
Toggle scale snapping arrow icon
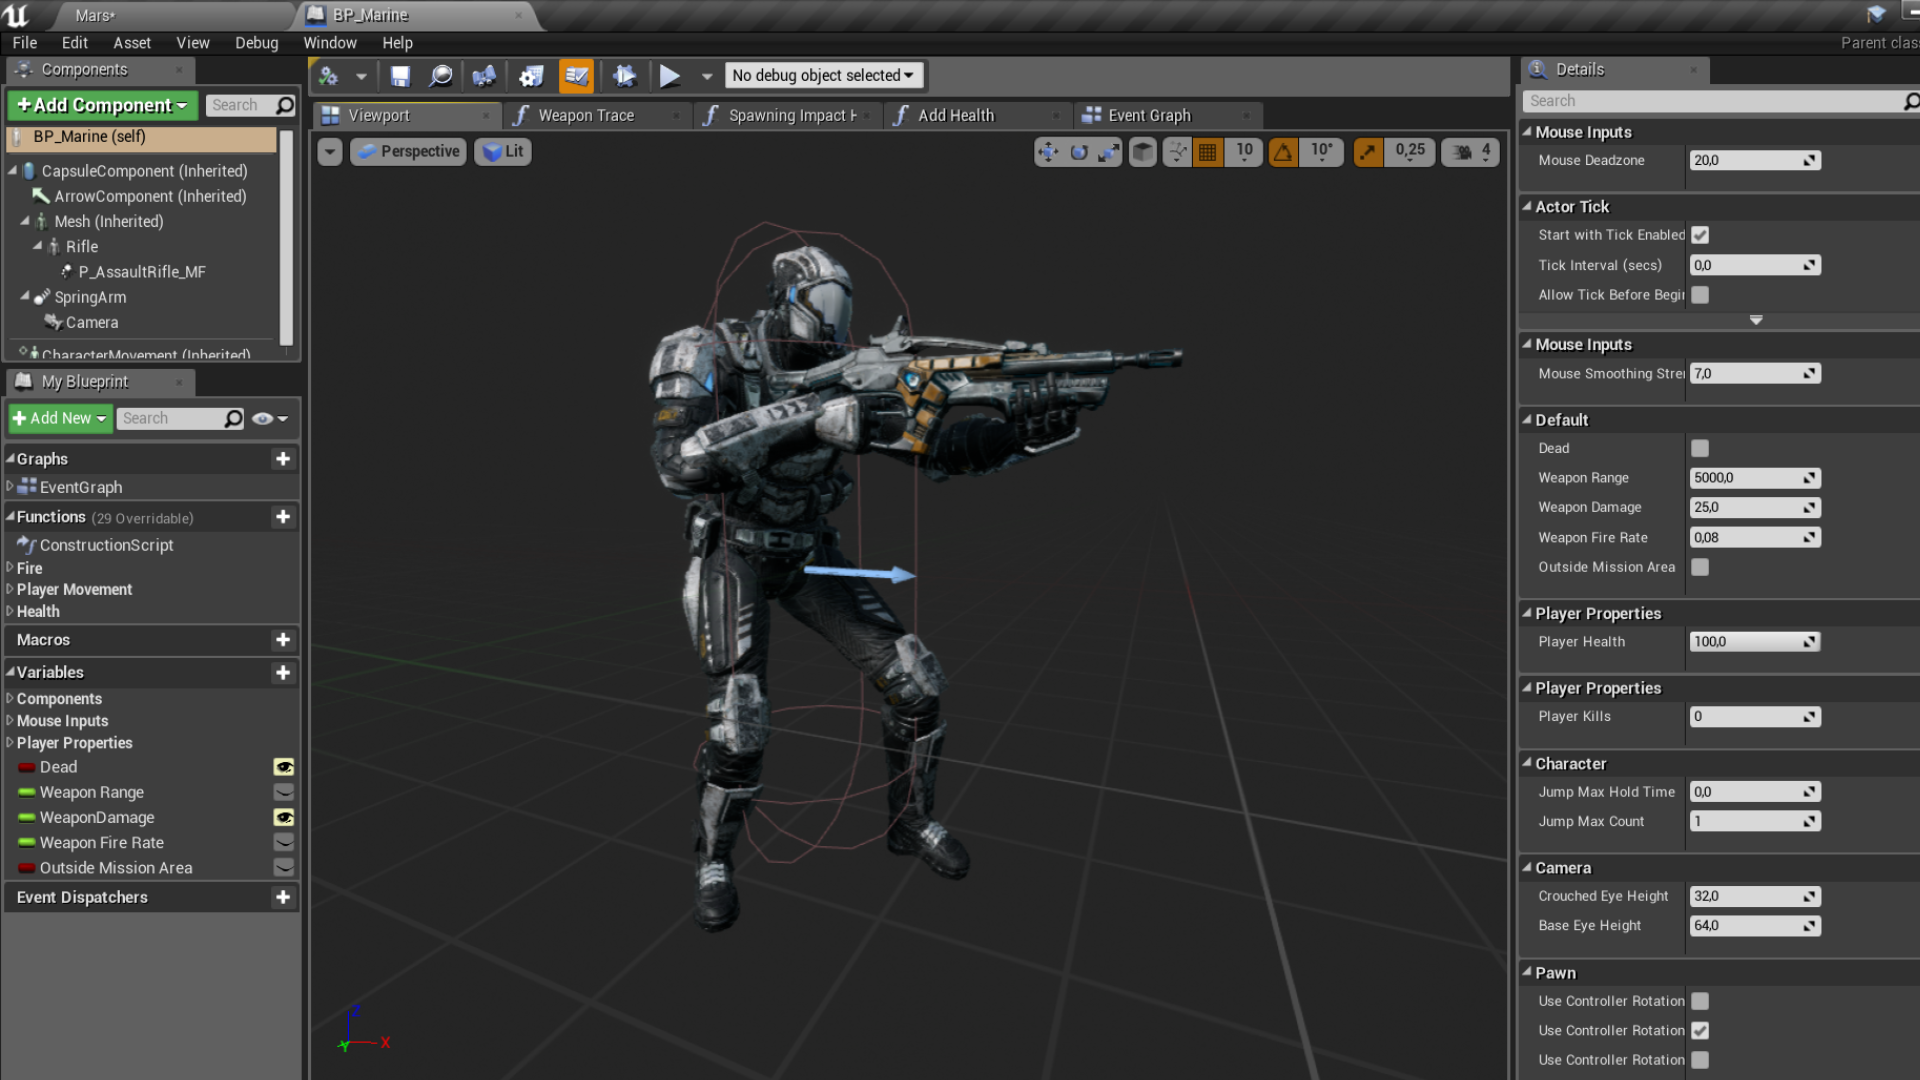(x=1367, y=152)
